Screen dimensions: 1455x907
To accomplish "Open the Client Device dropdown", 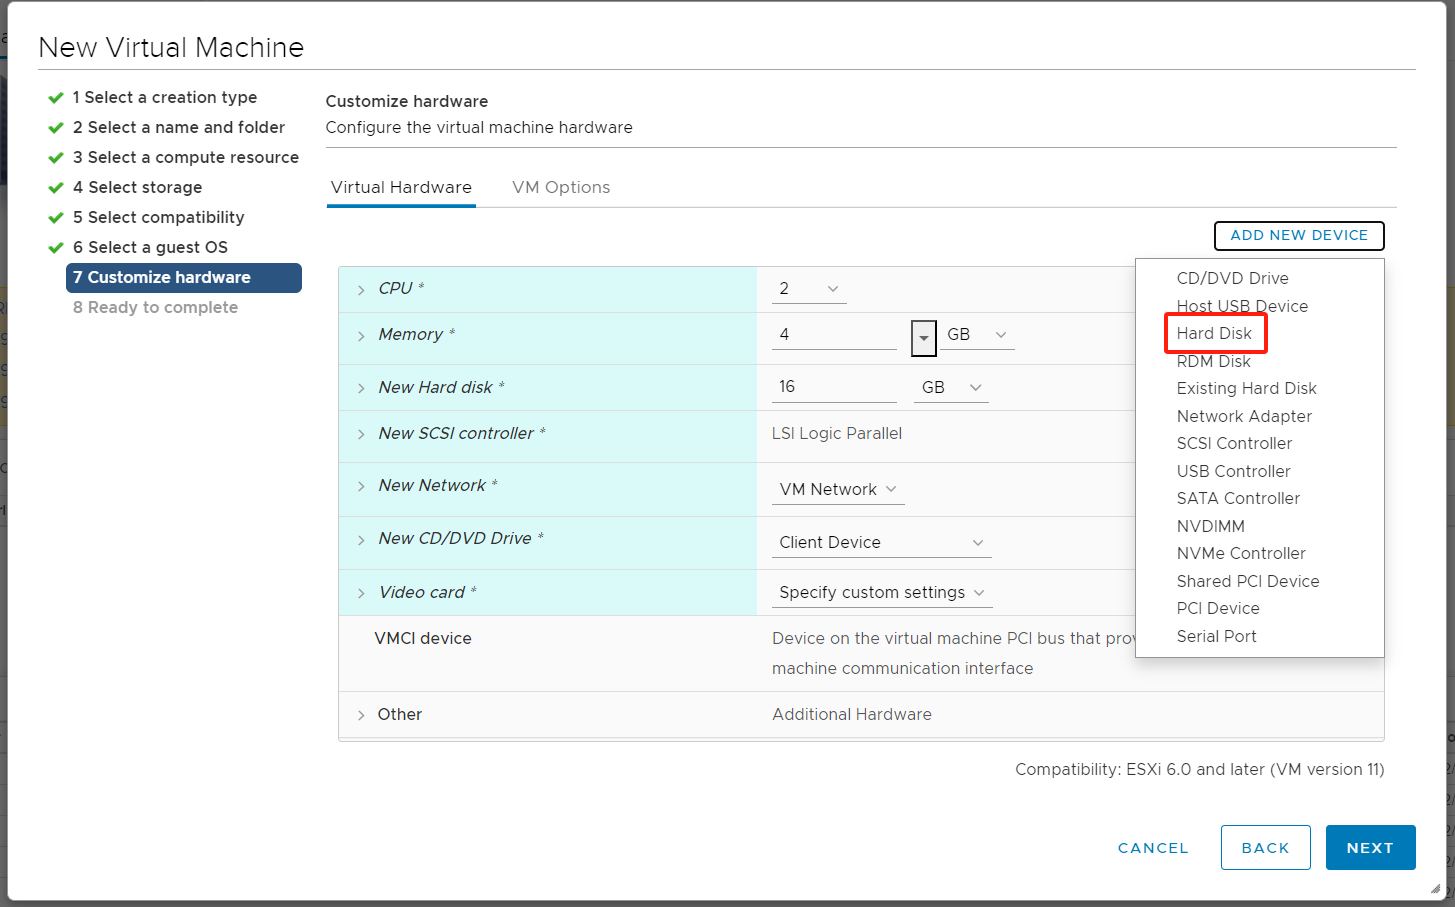I will click(881, 542).
